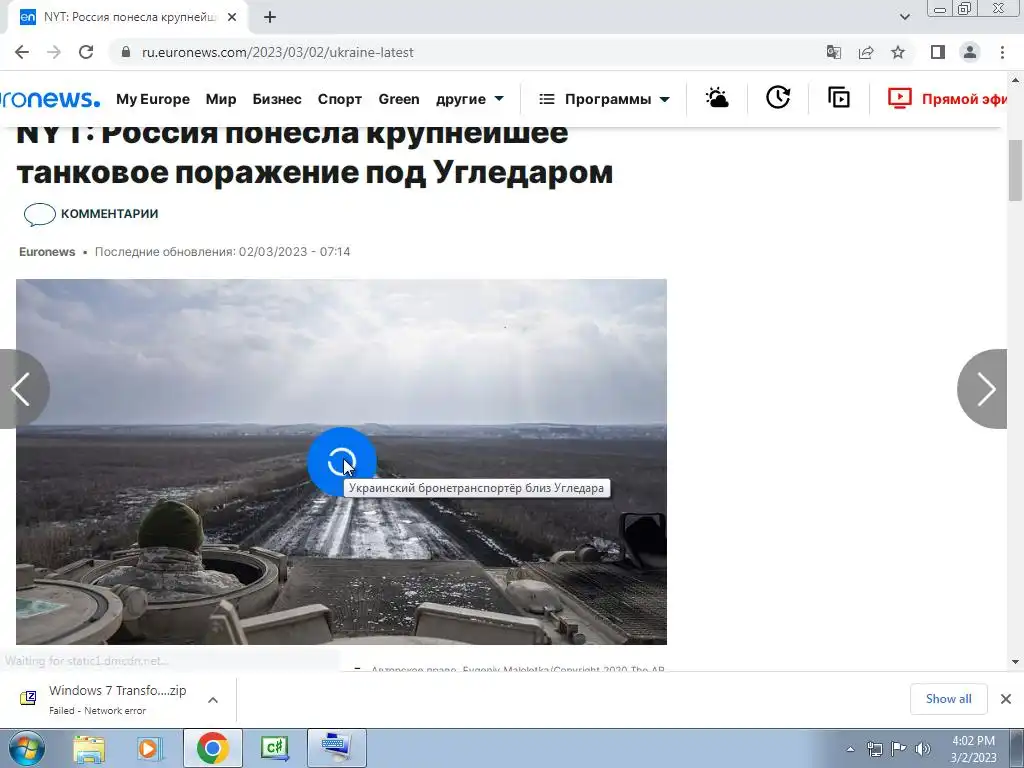The width and height of the screenshot is (1024, 768).
Task: Go to next article with right arrow
Action: [983, 389]
